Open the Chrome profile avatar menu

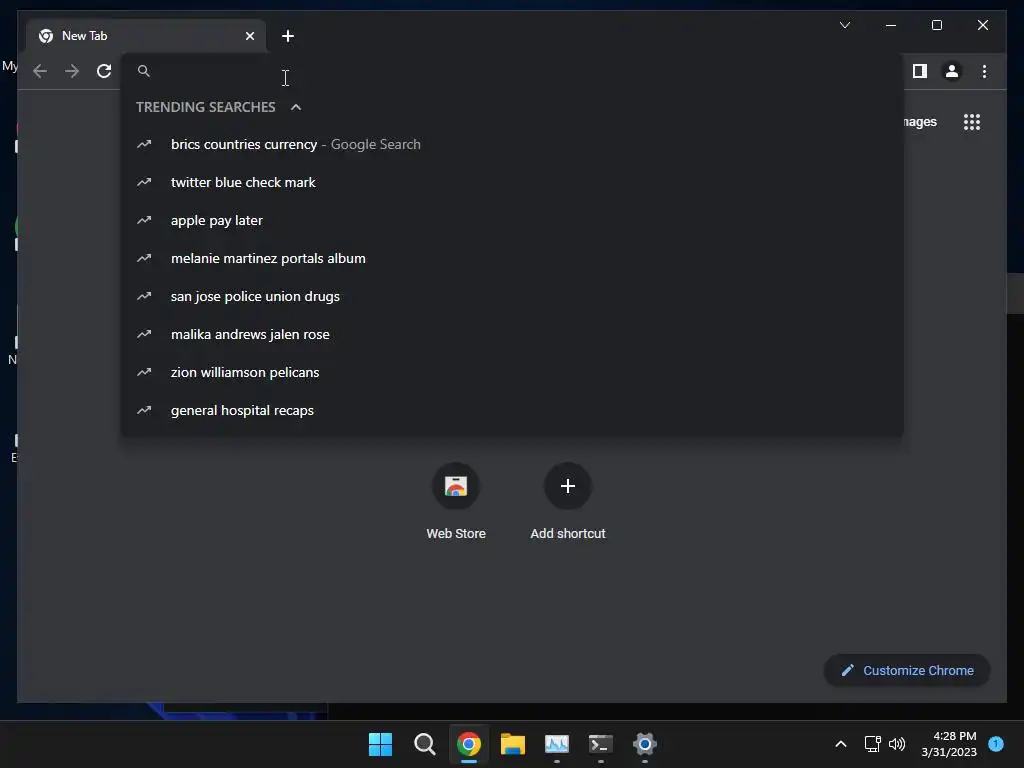point(952,71)
